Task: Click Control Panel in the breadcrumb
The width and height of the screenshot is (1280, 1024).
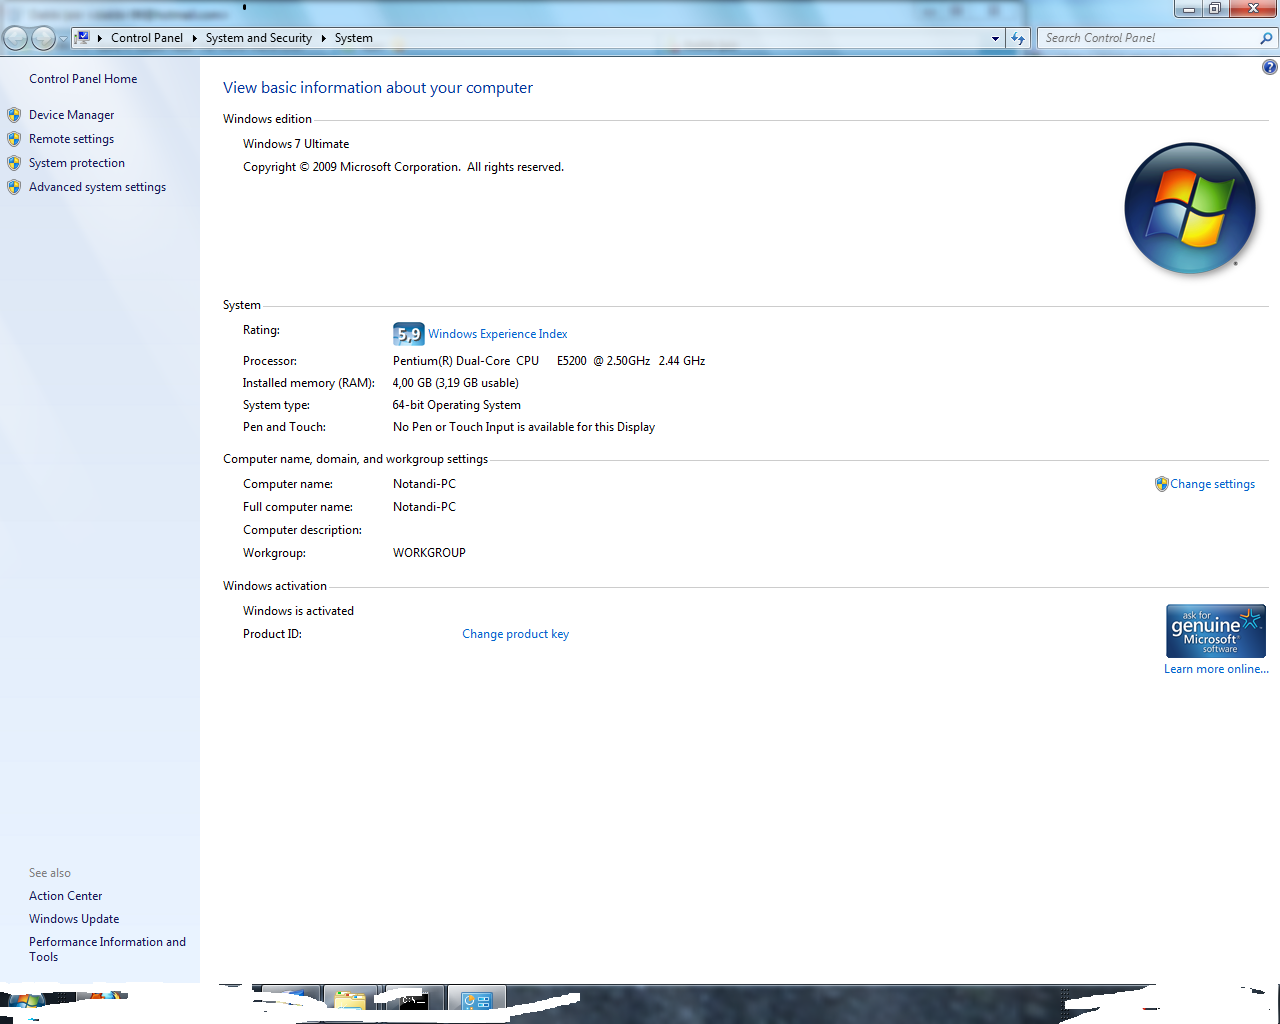Action: tap(147, 38)
